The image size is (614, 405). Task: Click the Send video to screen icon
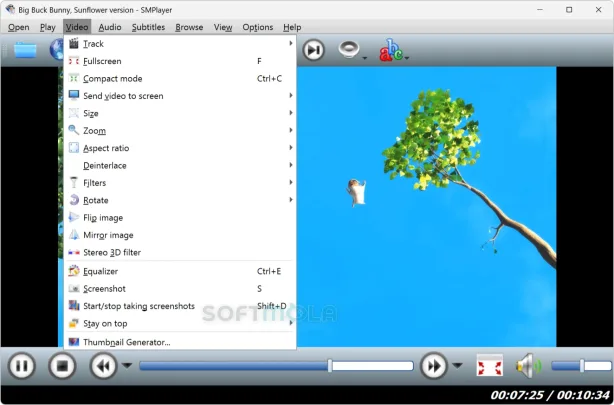click(74, 95)
